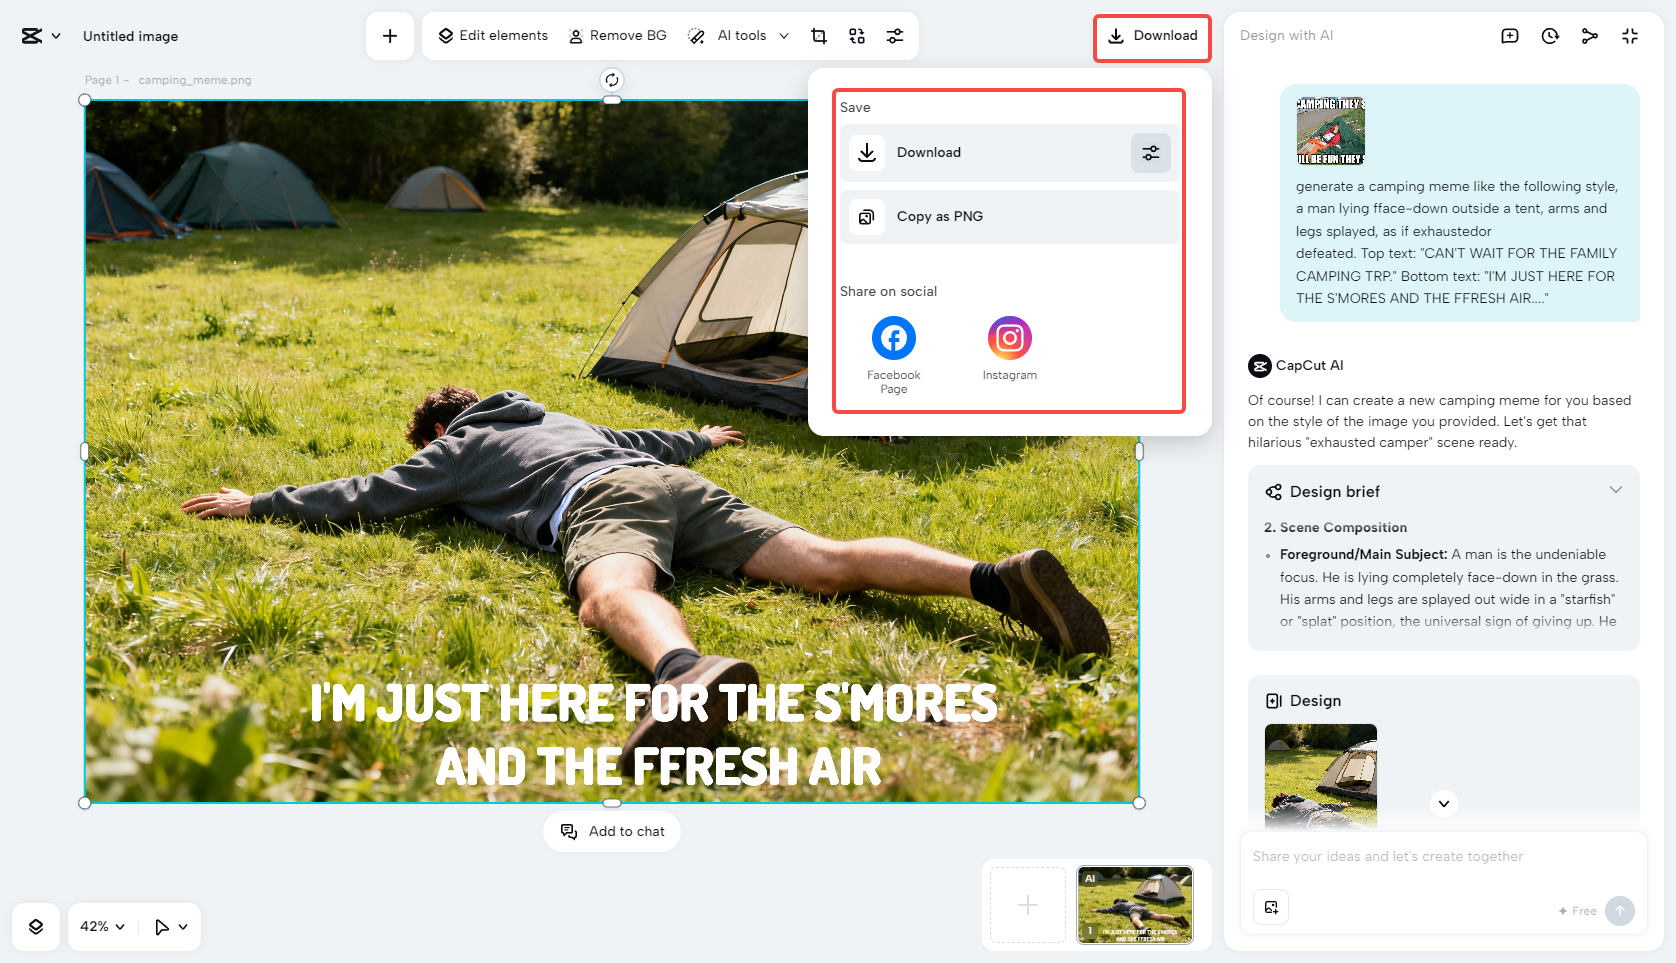Image resolution: width=1676 pixels, height=963 pixels.
Task: Open the CapCut logo menu
Action: click(x=41, y=35)
